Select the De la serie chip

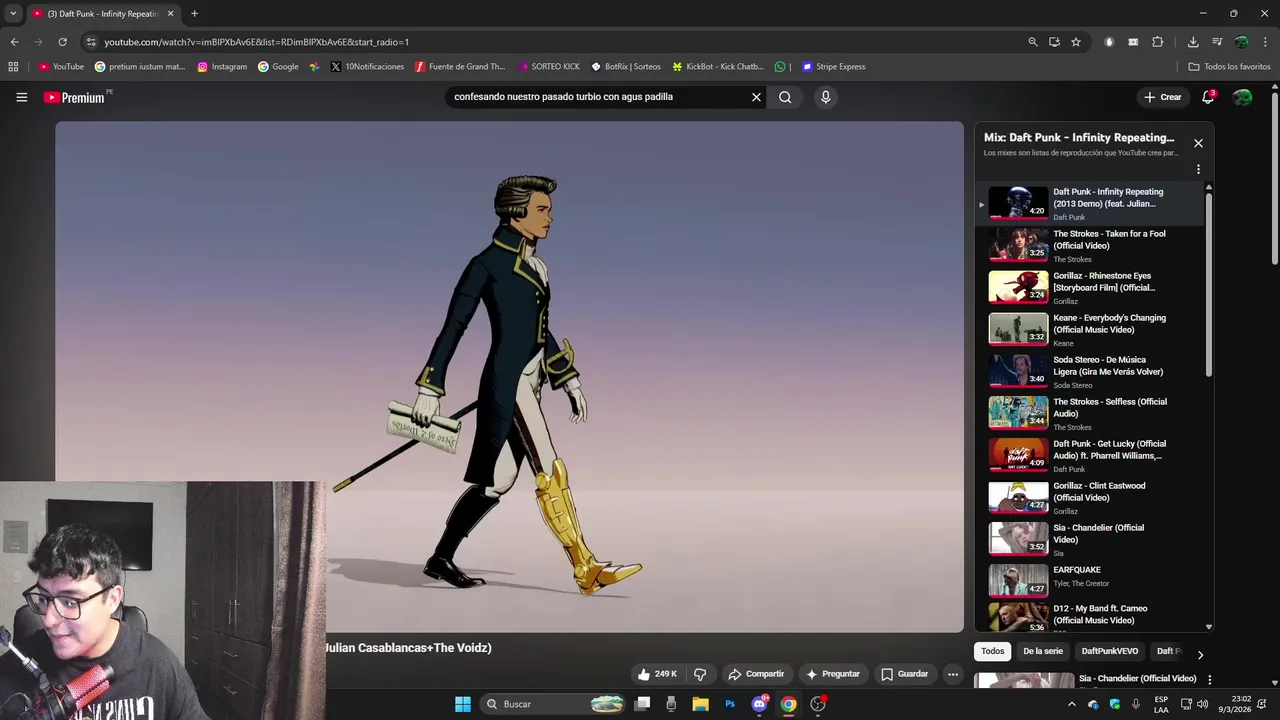pyautogui.click(x=1043, y=651)
